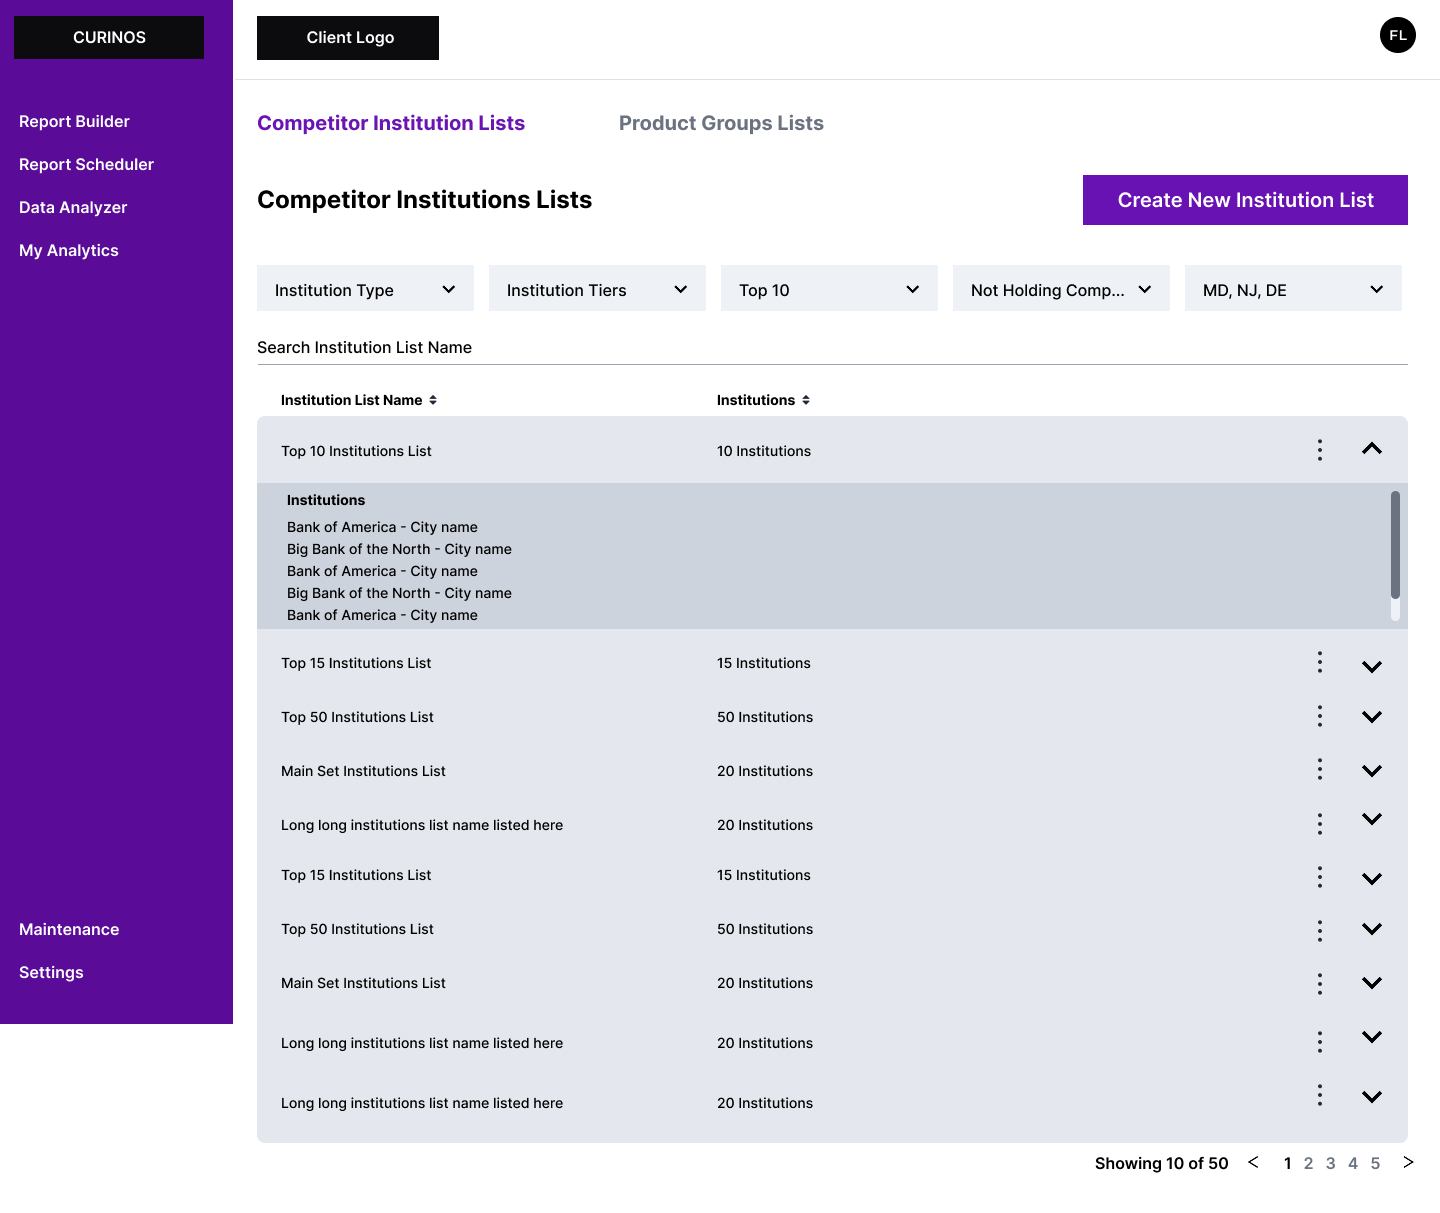Click the "10 Institutions" count cell
Screen dimensions: 1440x1213
coord(764,451)
